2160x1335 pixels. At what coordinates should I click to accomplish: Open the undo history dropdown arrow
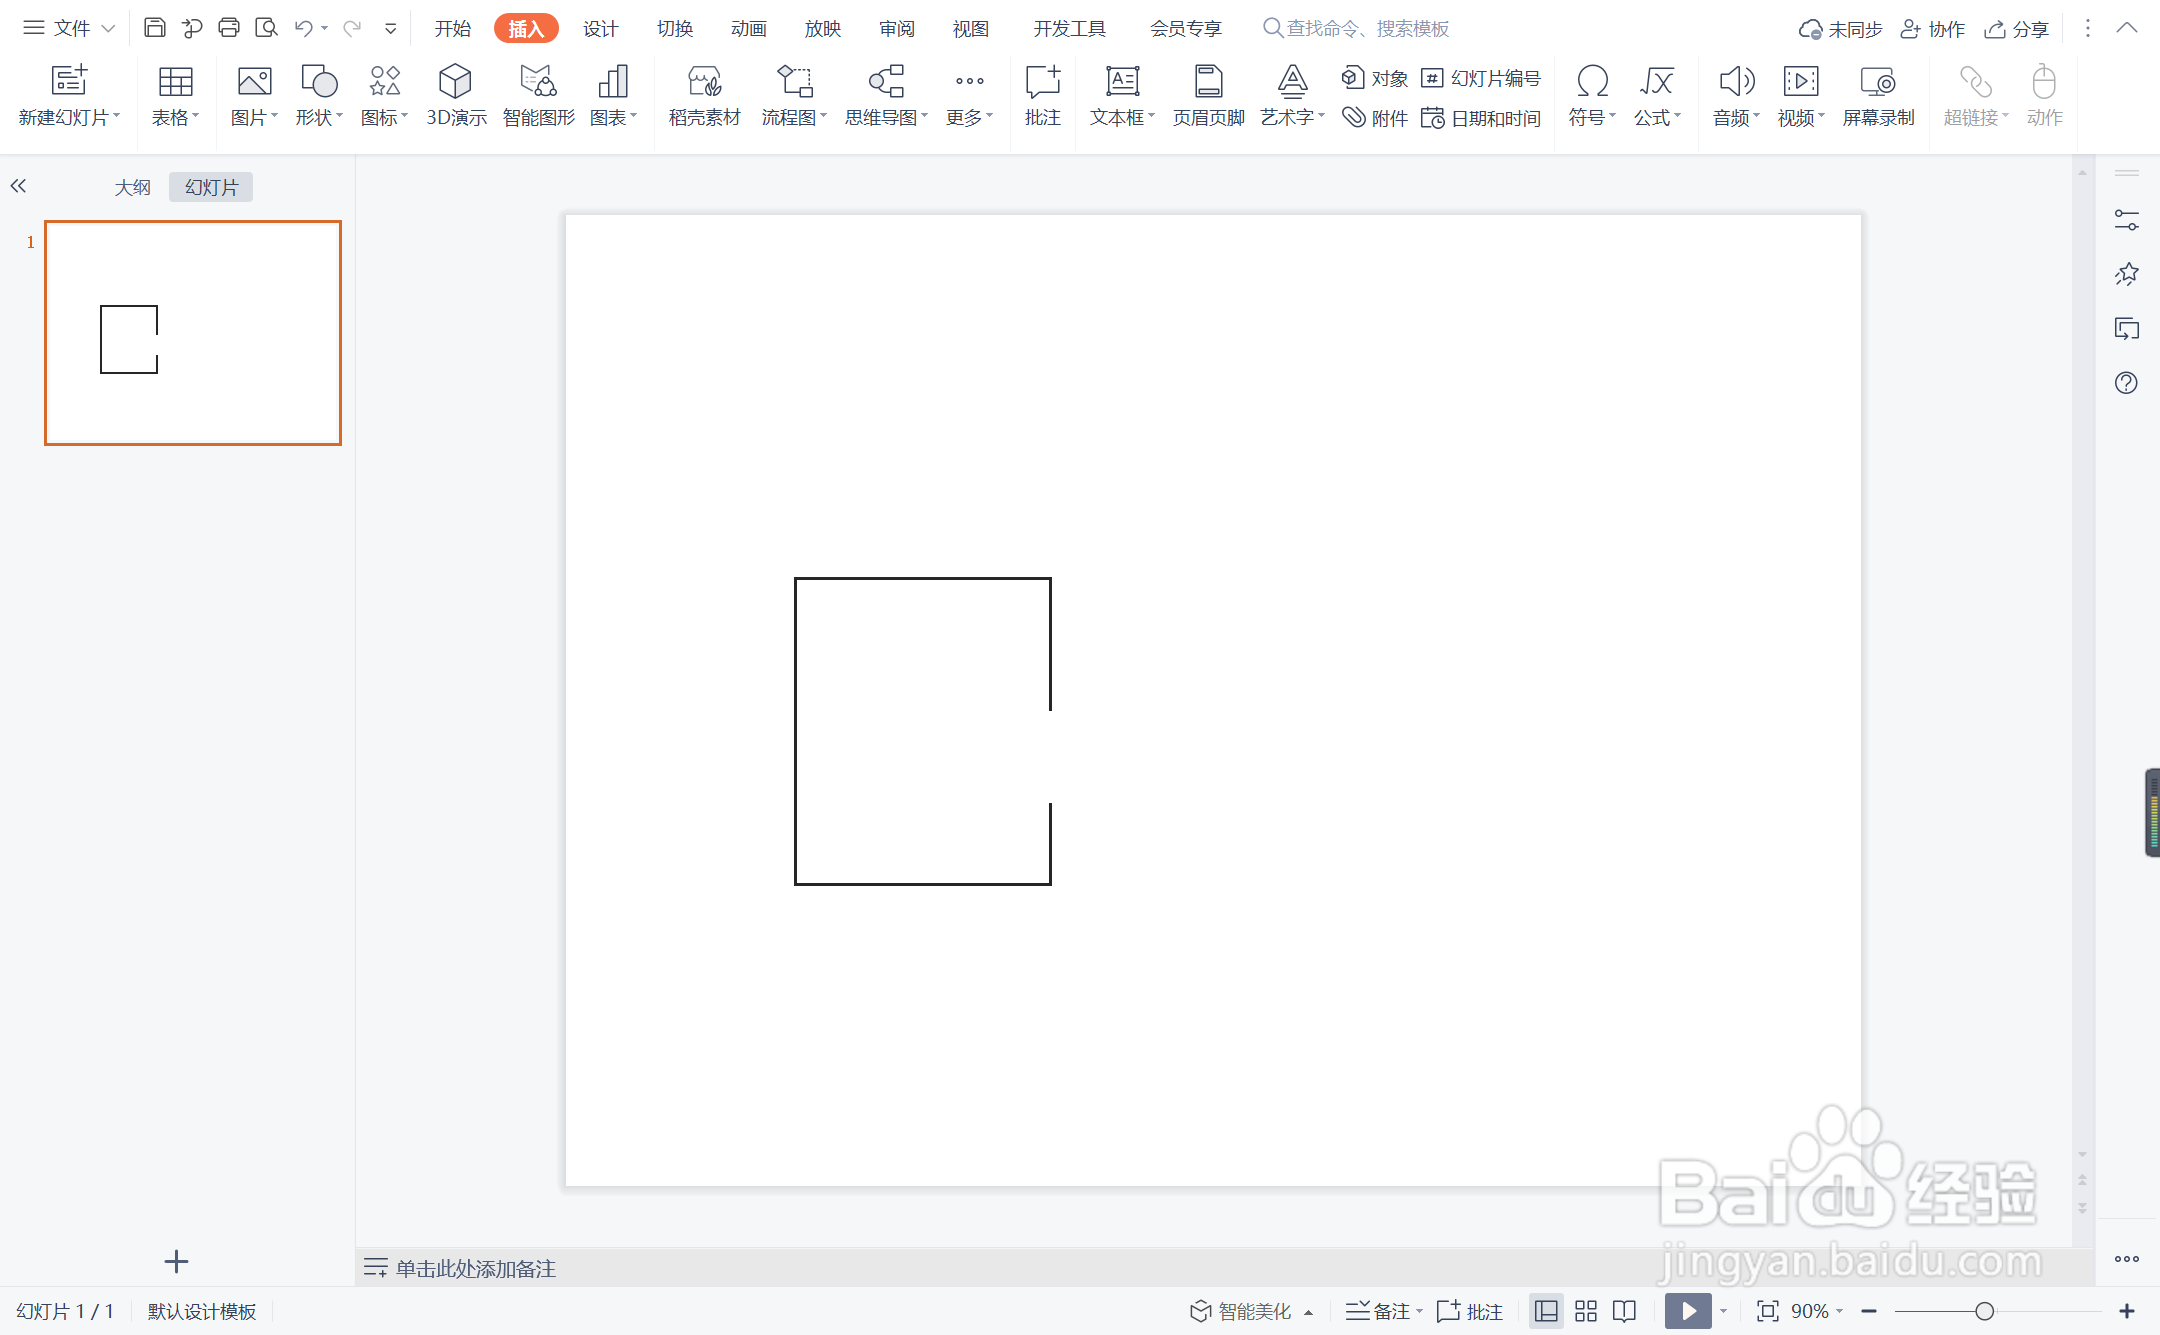(x=324, y=29)
